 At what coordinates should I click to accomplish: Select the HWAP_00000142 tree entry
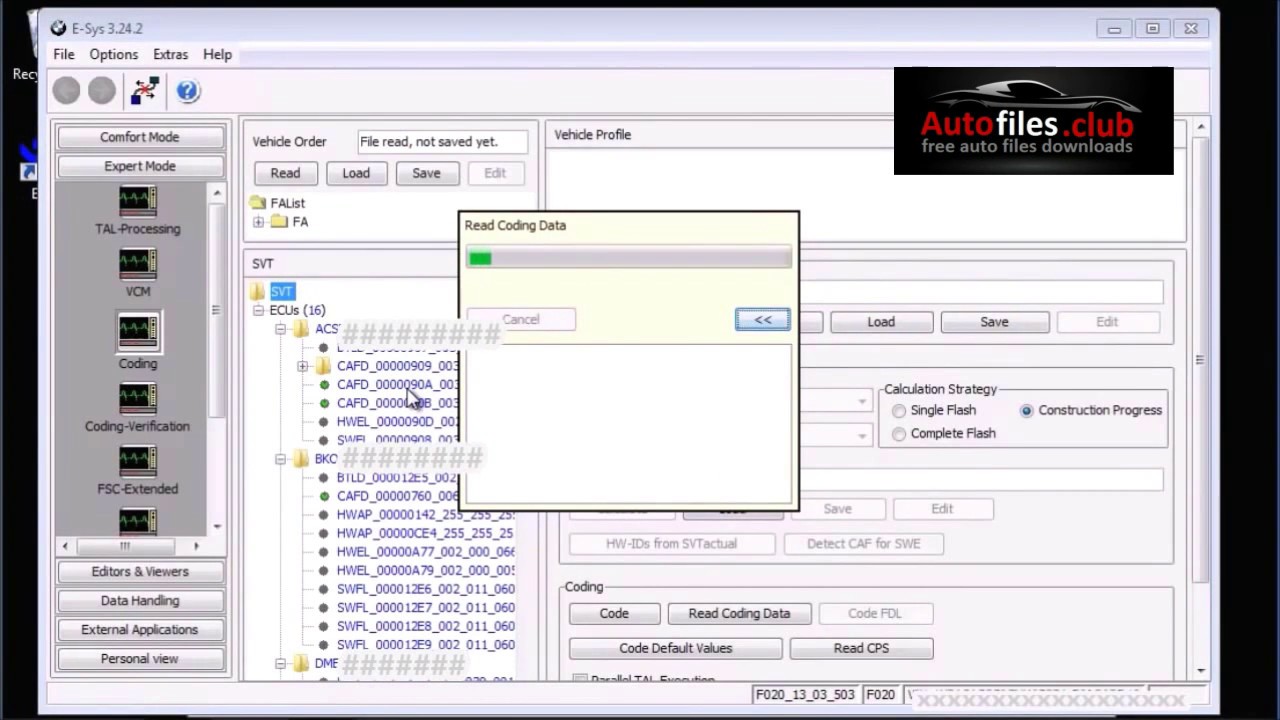[x=425, y=515]
